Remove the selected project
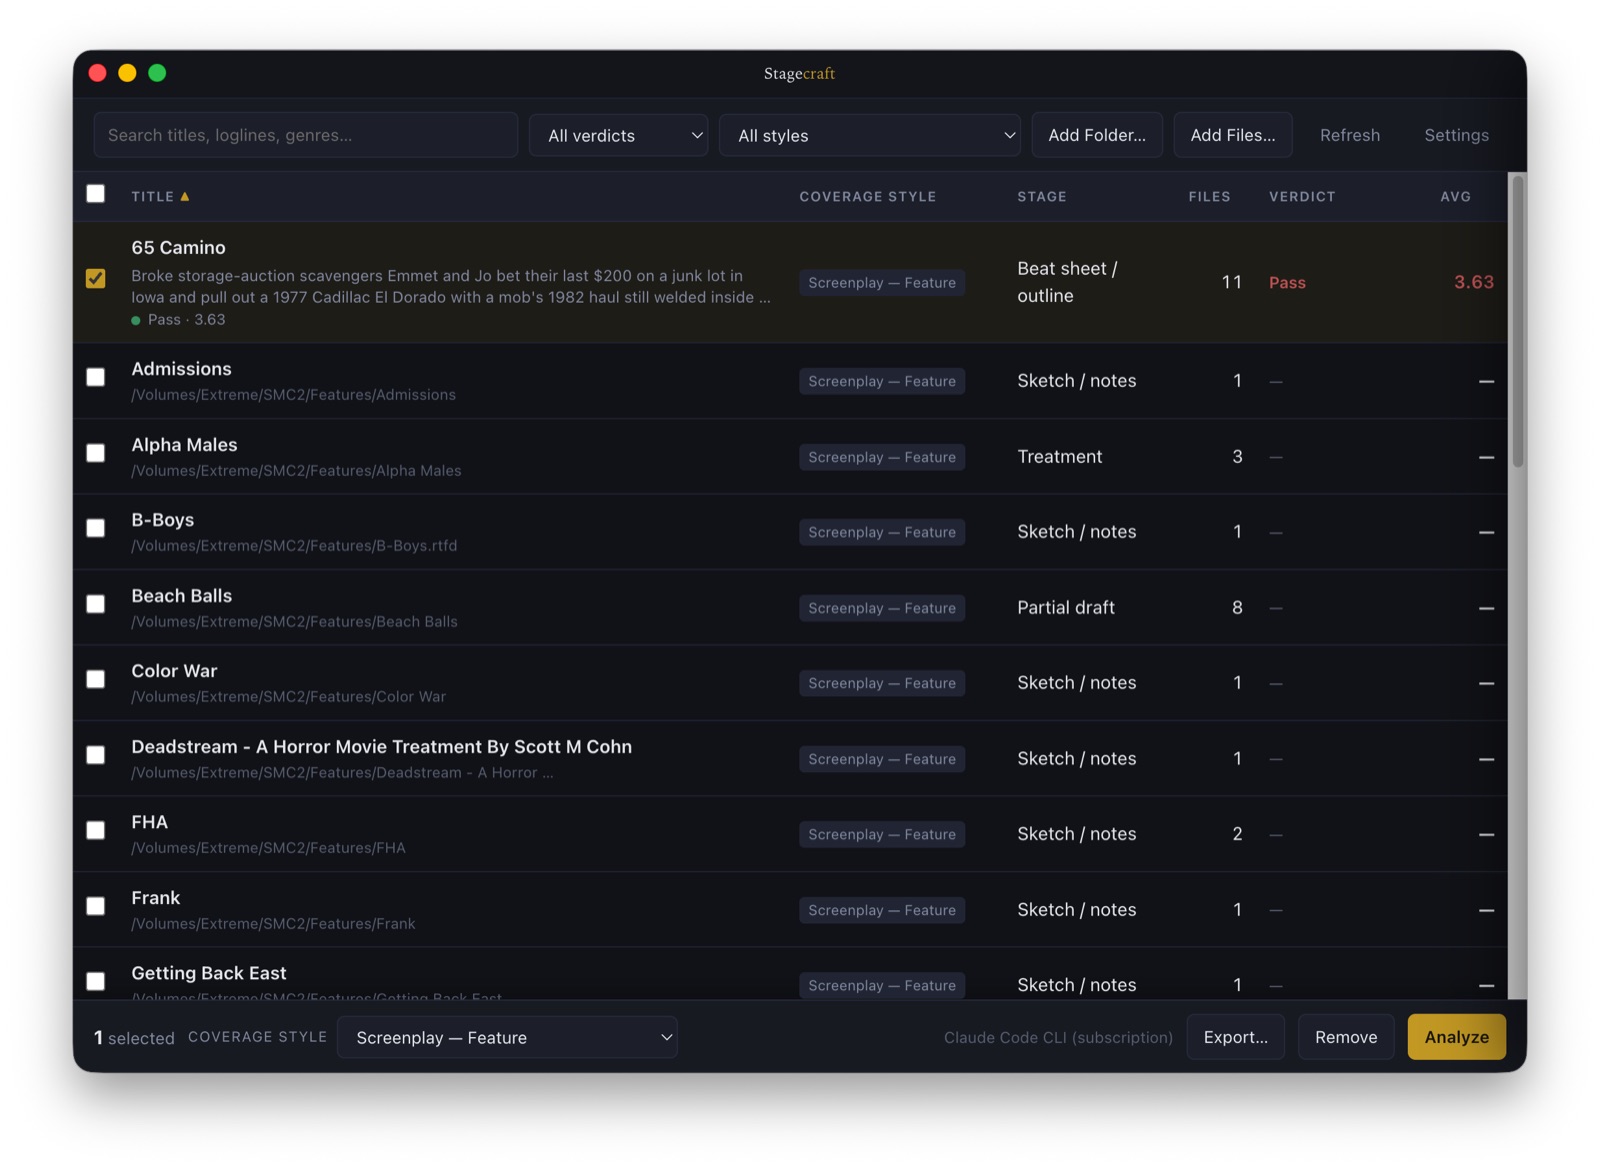Screen dimensions: 1600x1169 click(x=1346, y=1037)
